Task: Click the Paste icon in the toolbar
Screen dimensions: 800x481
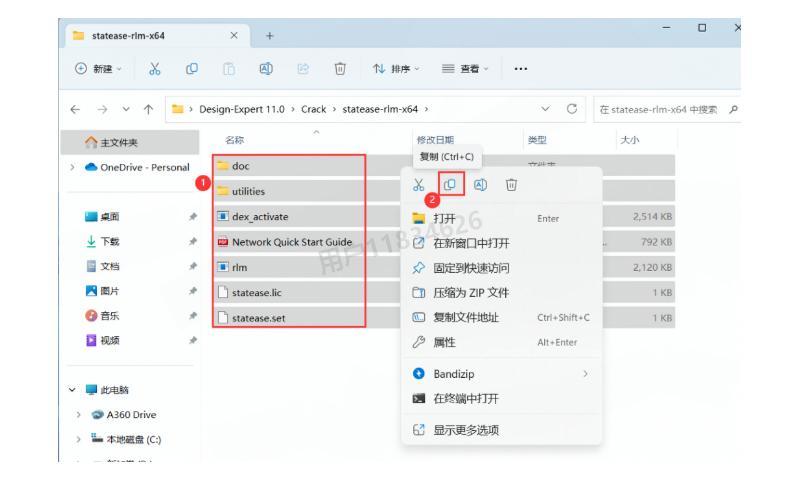Action: point(229,69)
